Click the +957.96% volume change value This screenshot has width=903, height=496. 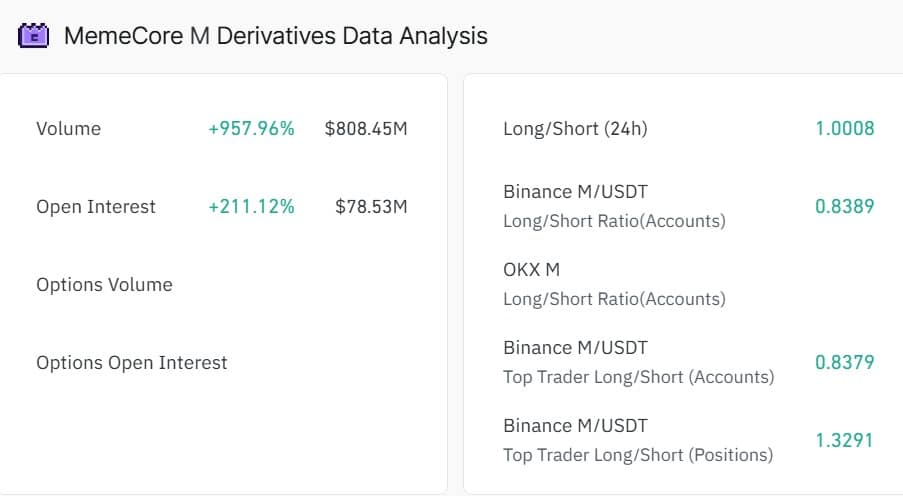(251, 128)
